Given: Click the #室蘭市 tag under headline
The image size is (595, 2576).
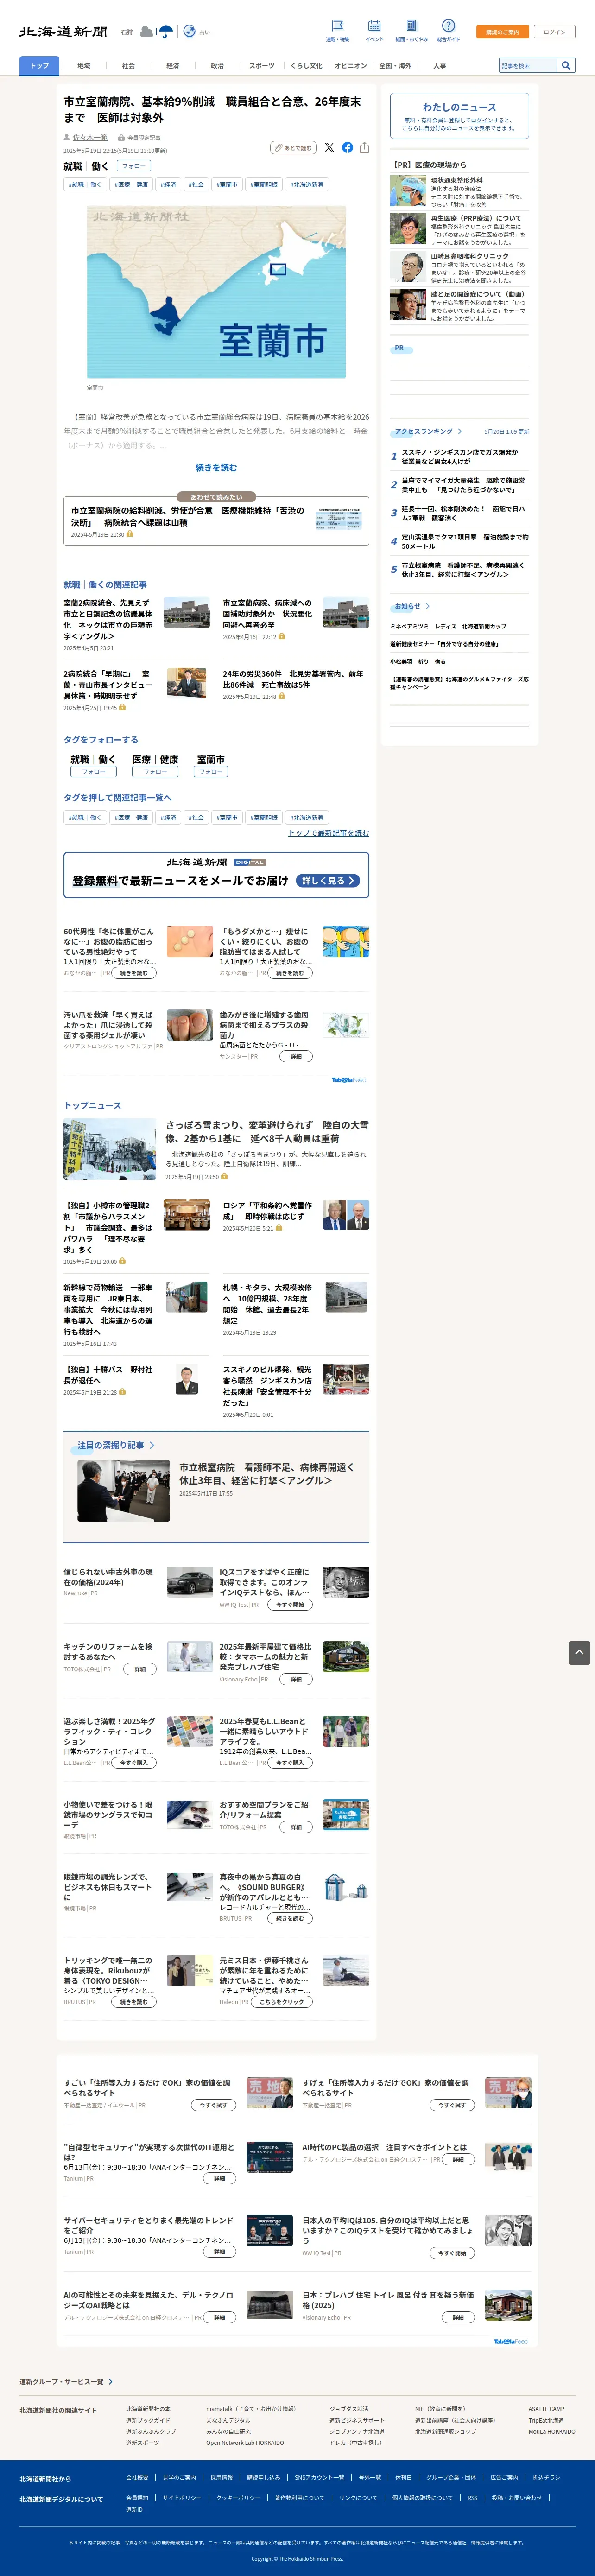Looking at the screenshot, I should point(227,185).
